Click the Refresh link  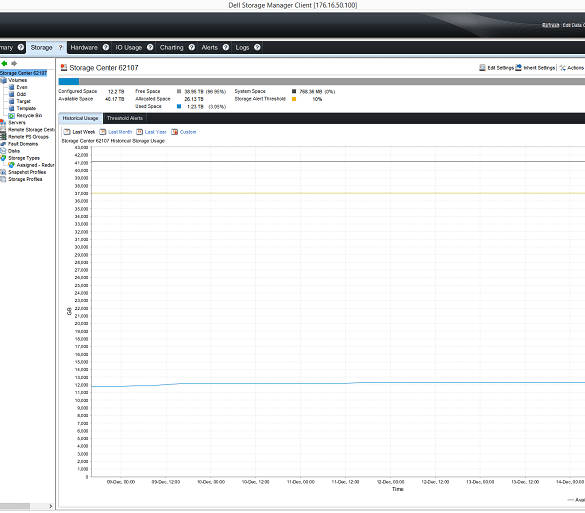[x=550, y=25]
